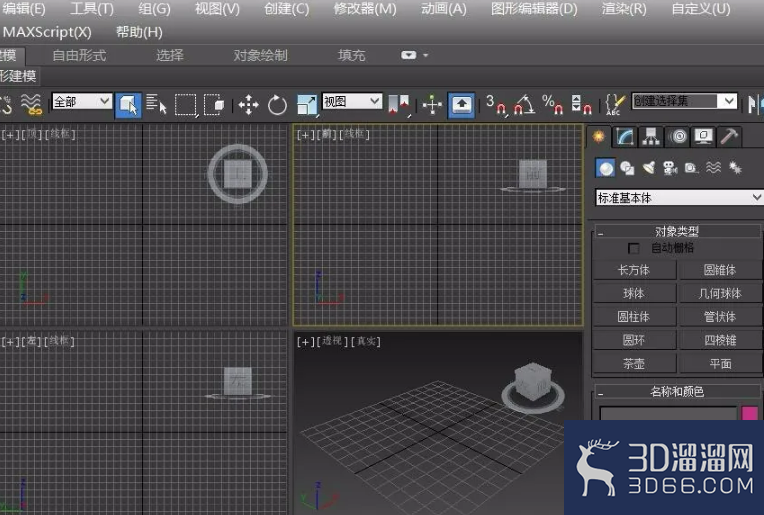This screenshot has height=515, width=764.
Task: Toggle keyboard shortcut override button
Action: click(x=461, y=104)
